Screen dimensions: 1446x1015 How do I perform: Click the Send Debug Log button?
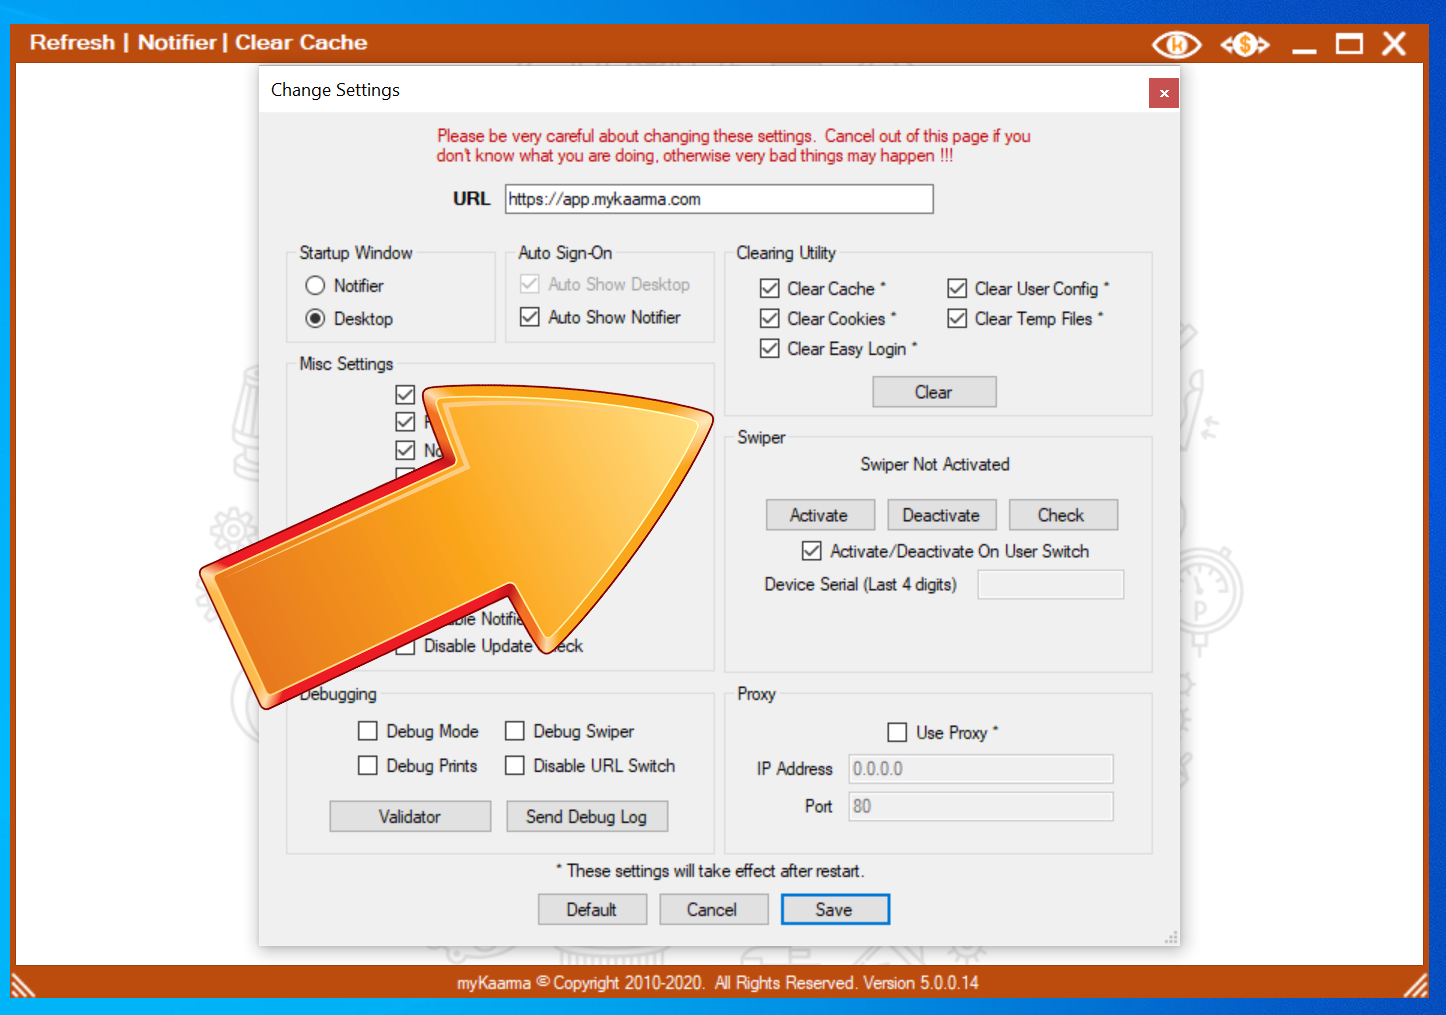pos(587,817)
